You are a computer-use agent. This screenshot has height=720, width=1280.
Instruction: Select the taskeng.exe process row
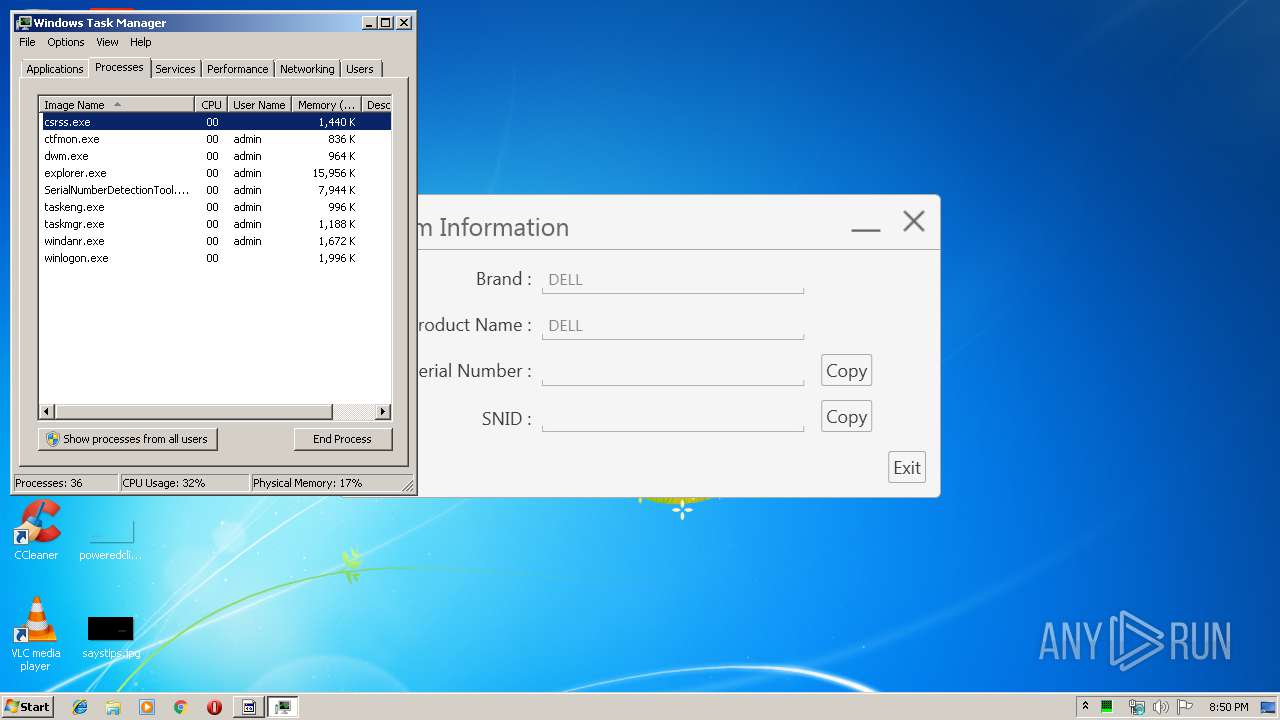tap(215, 207)
